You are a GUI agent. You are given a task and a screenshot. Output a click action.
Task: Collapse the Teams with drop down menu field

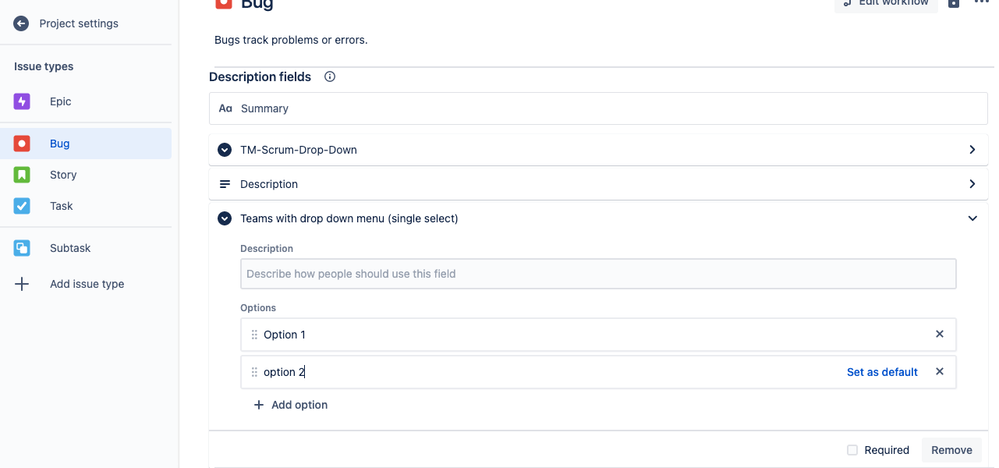972,218
